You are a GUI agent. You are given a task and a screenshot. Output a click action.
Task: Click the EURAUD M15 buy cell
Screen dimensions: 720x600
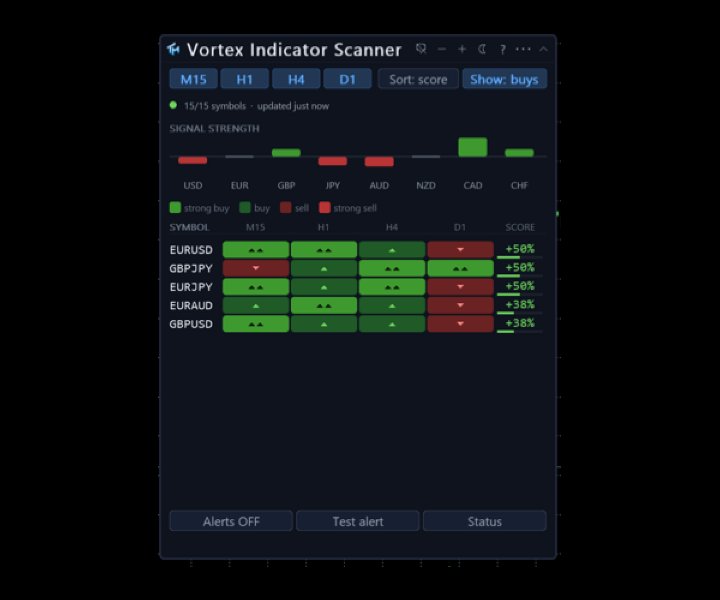point(256,305)
